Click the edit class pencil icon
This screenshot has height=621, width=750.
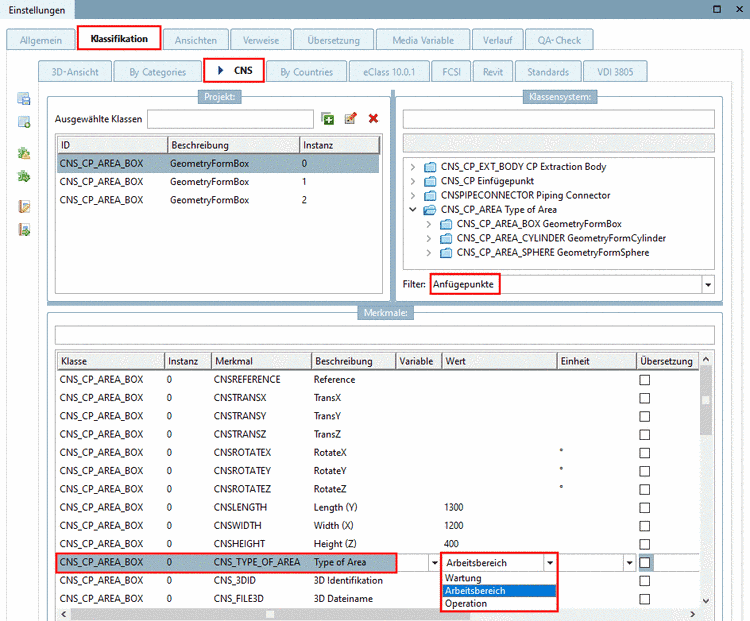[350, 119]
